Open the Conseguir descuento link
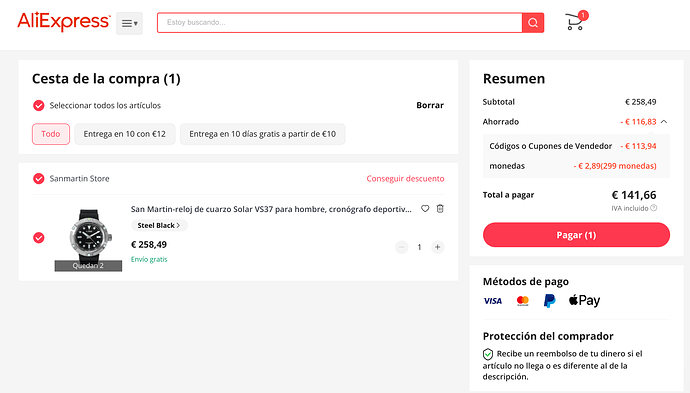Image resolution: width=690 pixels, height=393 pixels. coord(405,178)
